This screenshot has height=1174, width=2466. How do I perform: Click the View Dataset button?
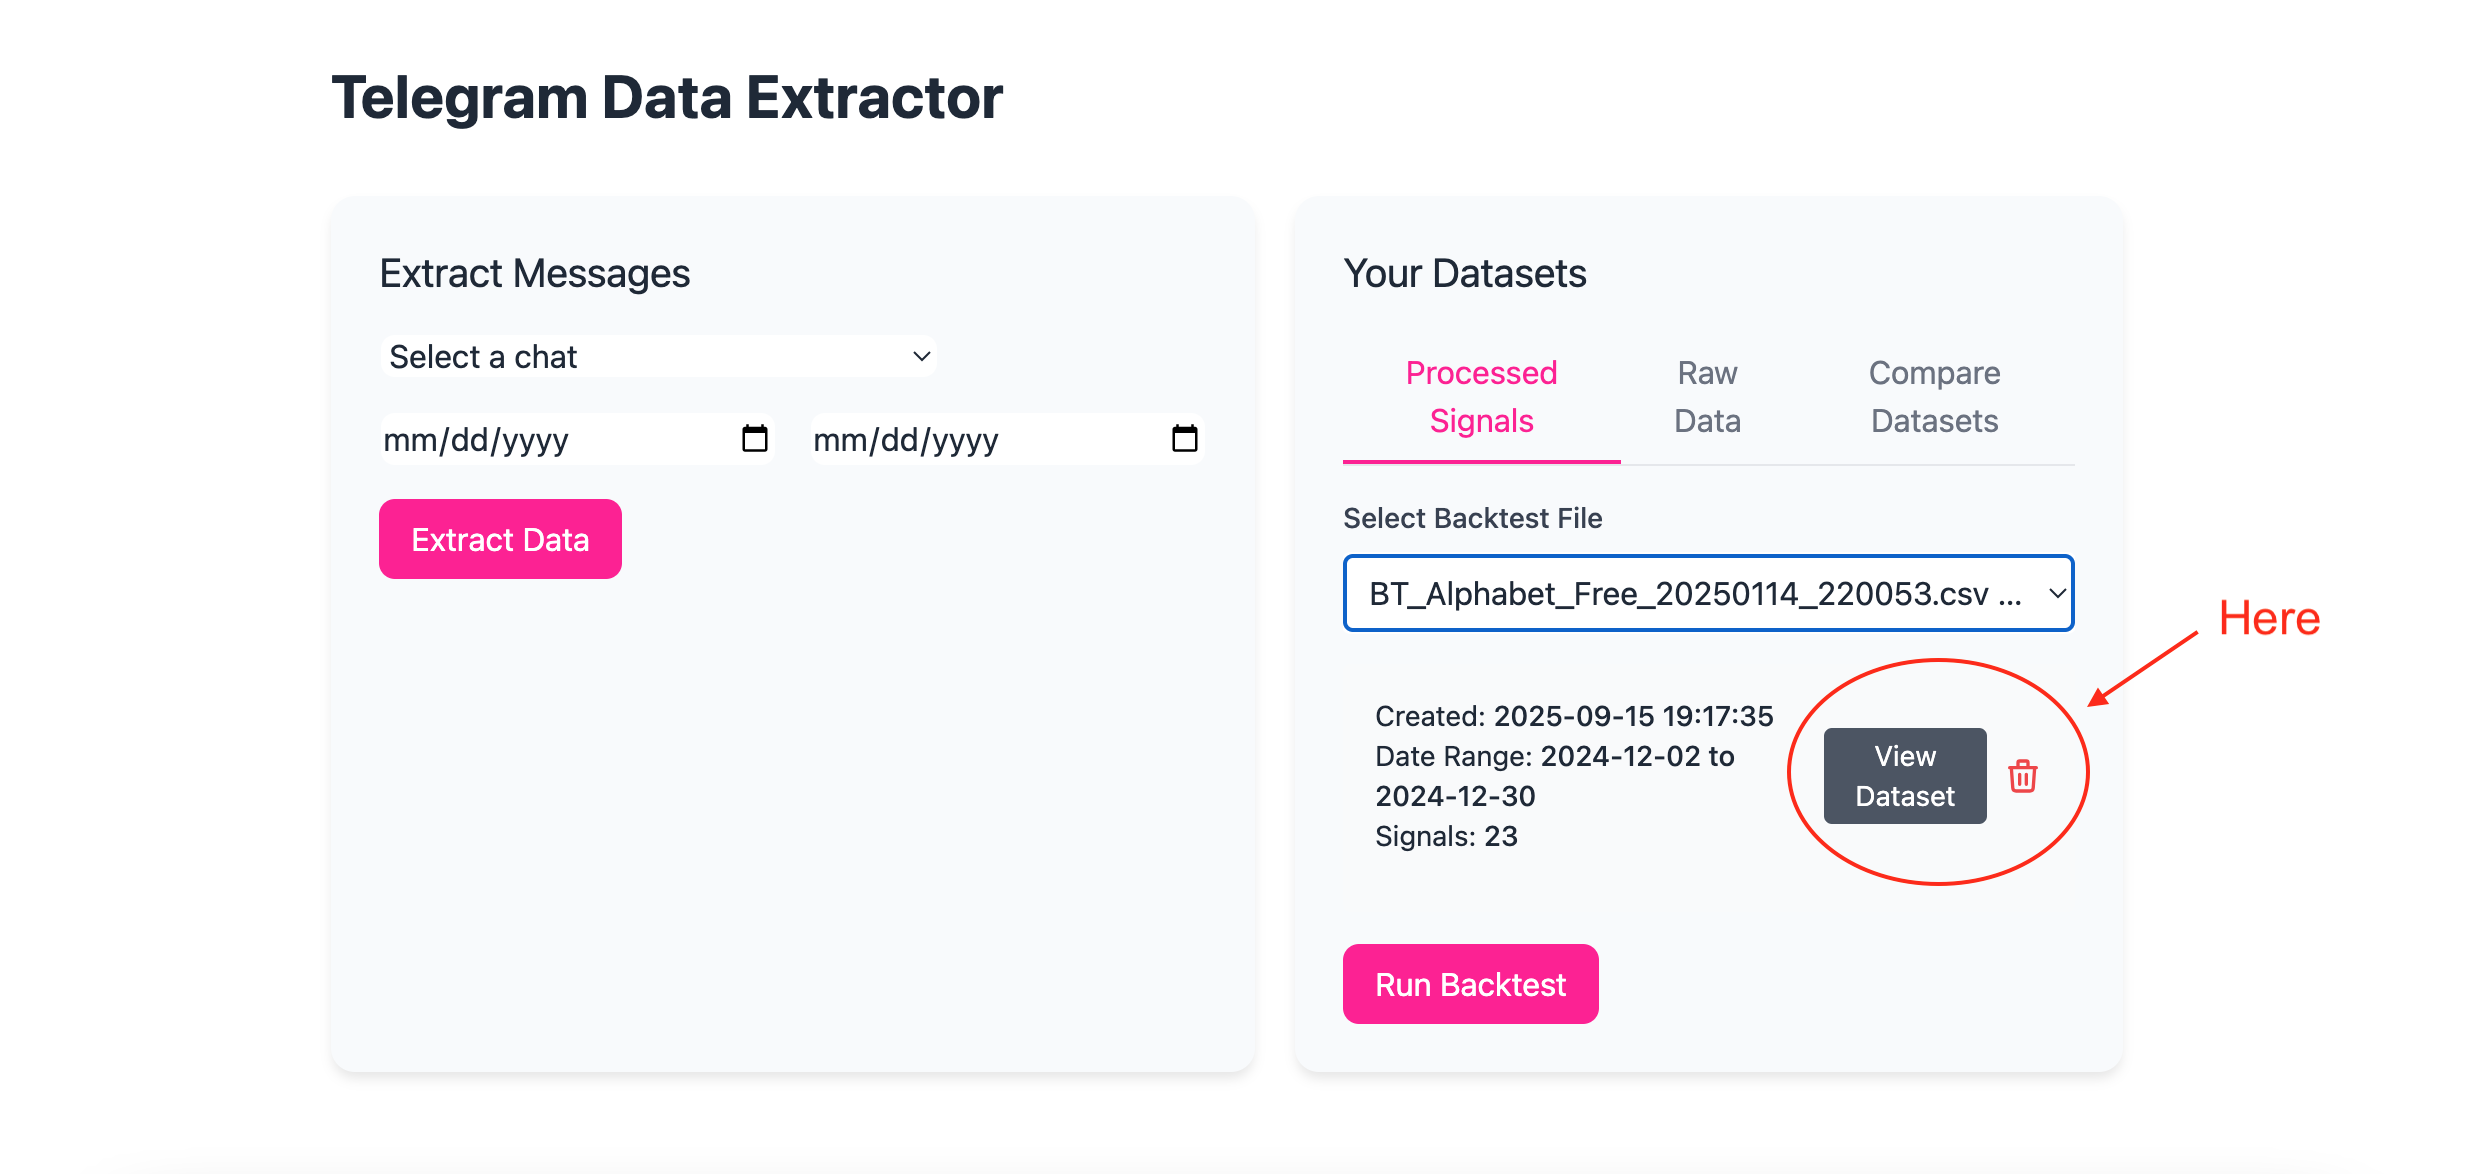(1904, 776)
